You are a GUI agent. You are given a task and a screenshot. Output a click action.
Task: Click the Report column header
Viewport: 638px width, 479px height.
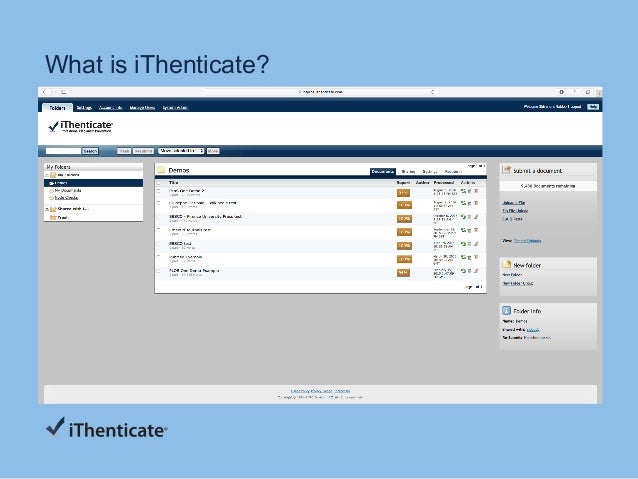pos(403,183)
